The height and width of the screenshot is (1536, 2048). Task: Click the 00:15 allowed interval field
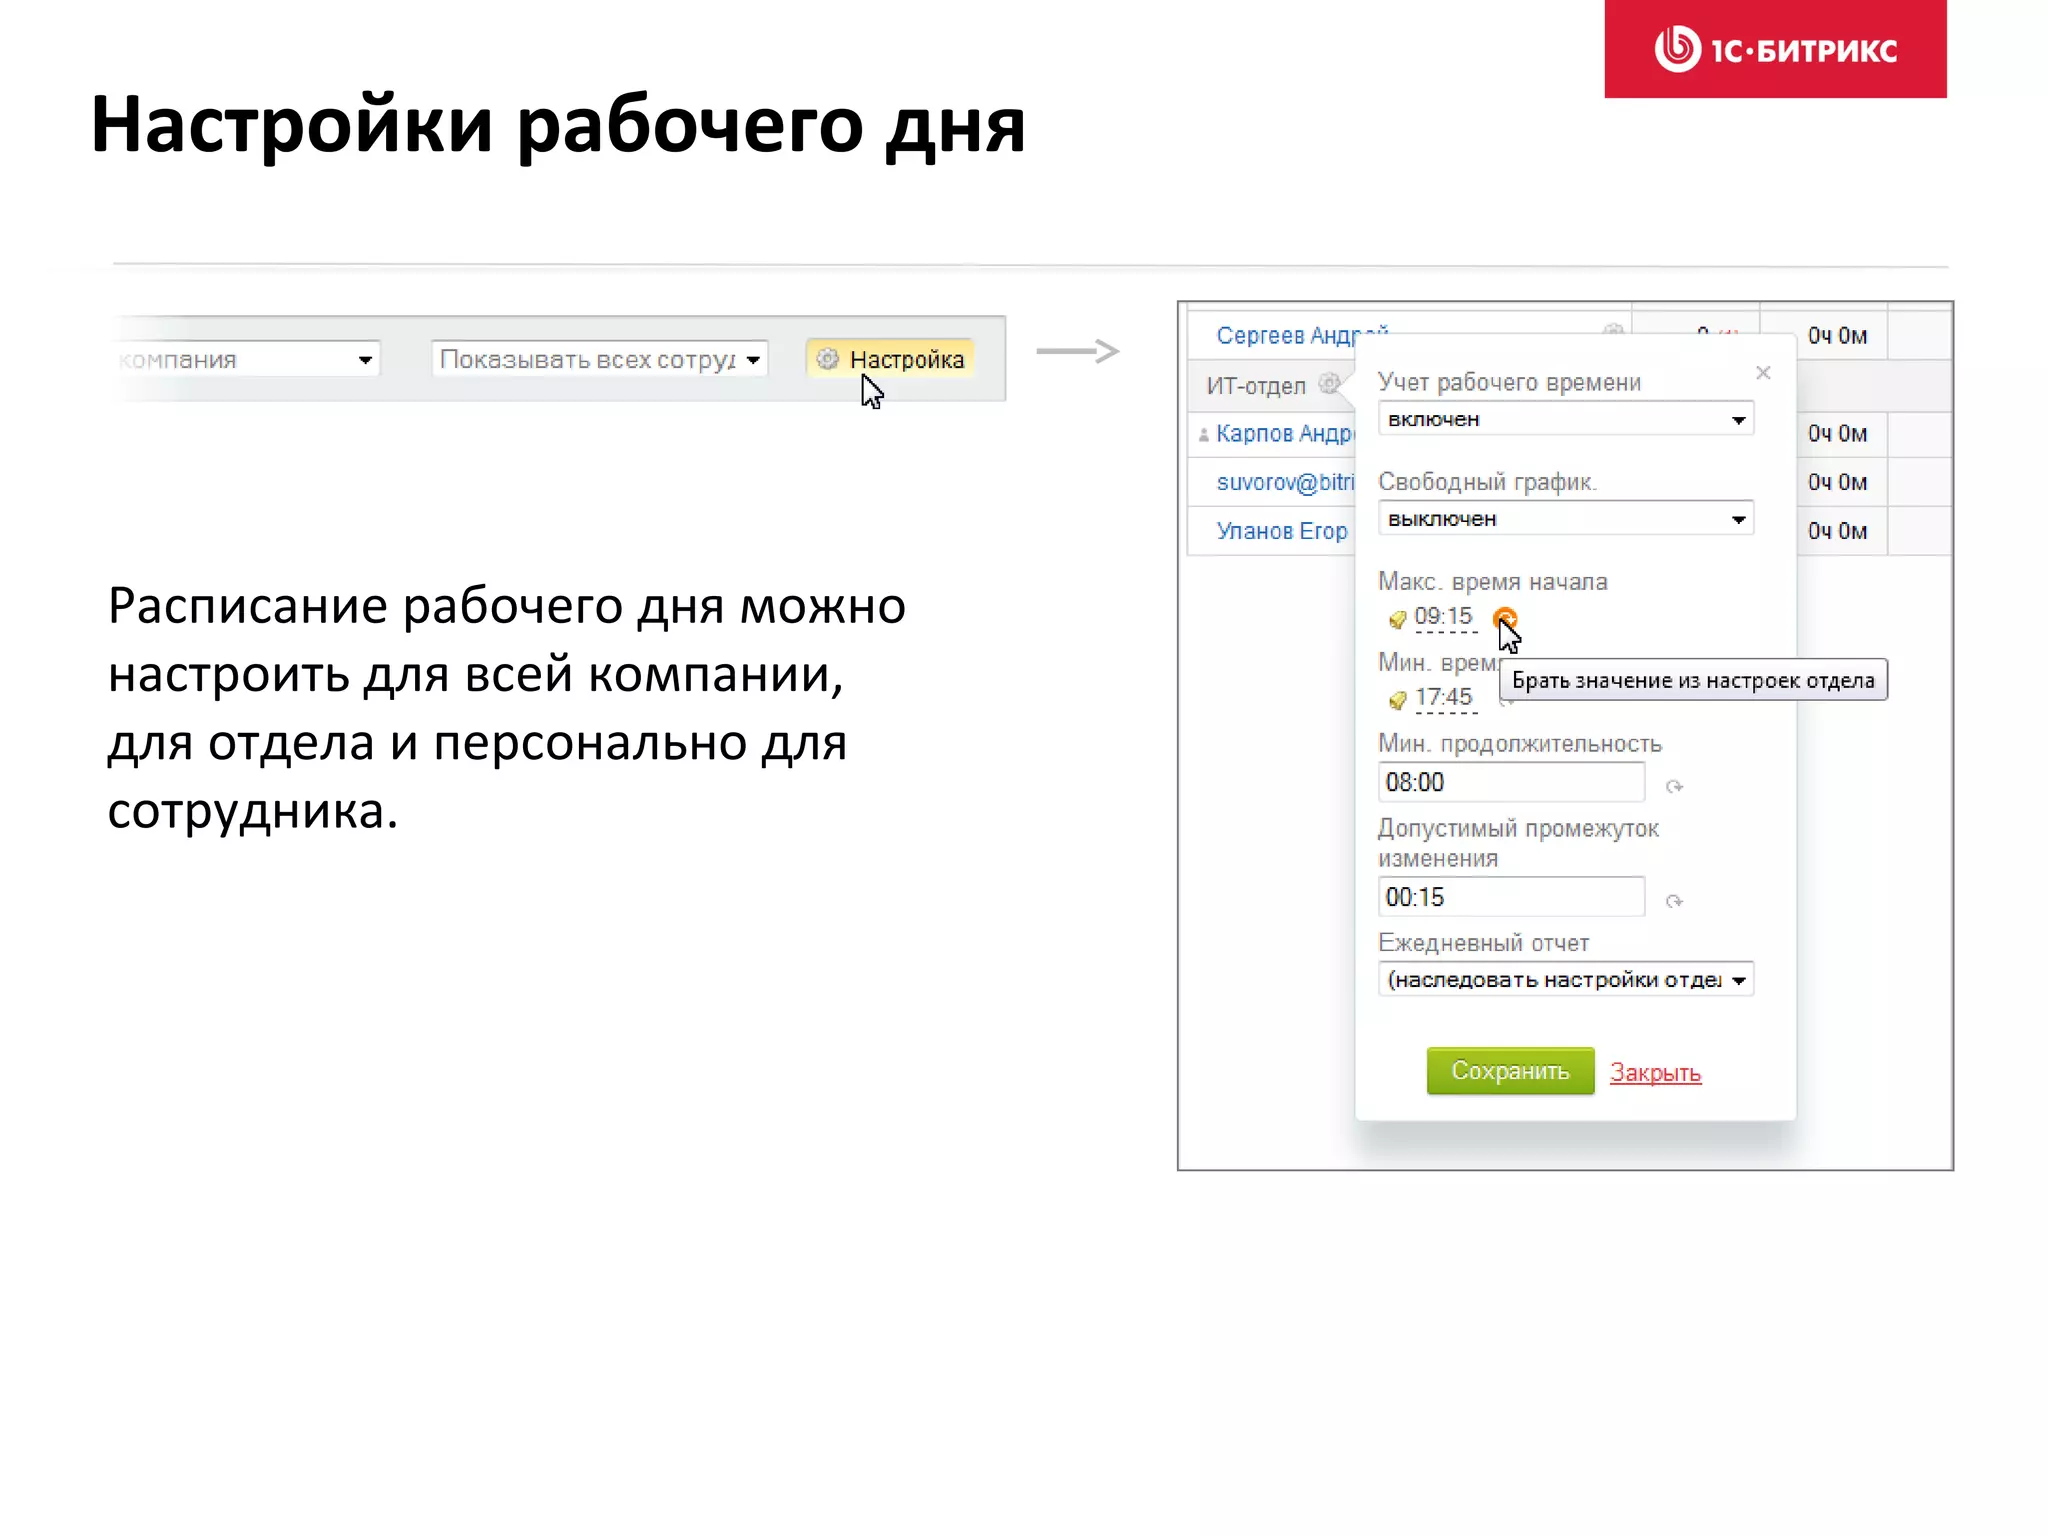pos(1511,897)
